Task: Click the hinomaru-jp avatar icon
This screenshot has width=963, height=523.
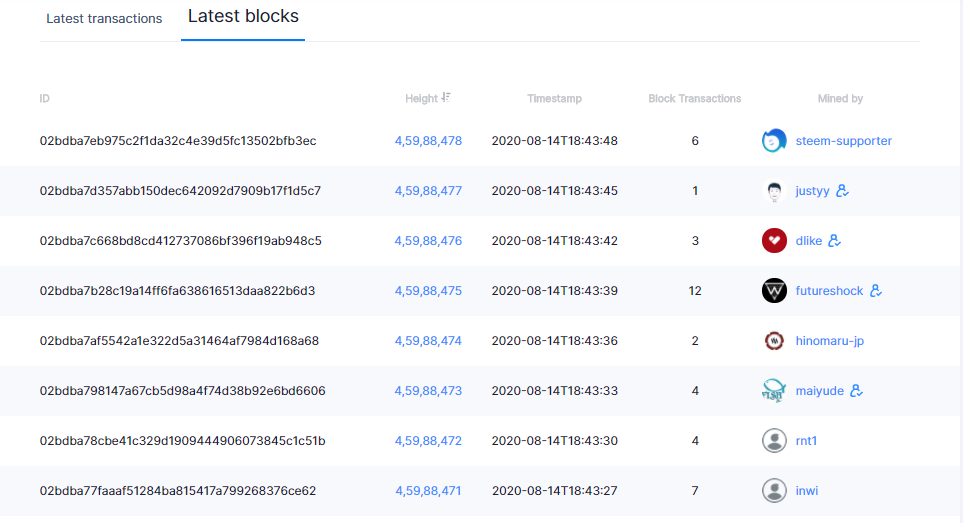Action: [x=774, y=341]
